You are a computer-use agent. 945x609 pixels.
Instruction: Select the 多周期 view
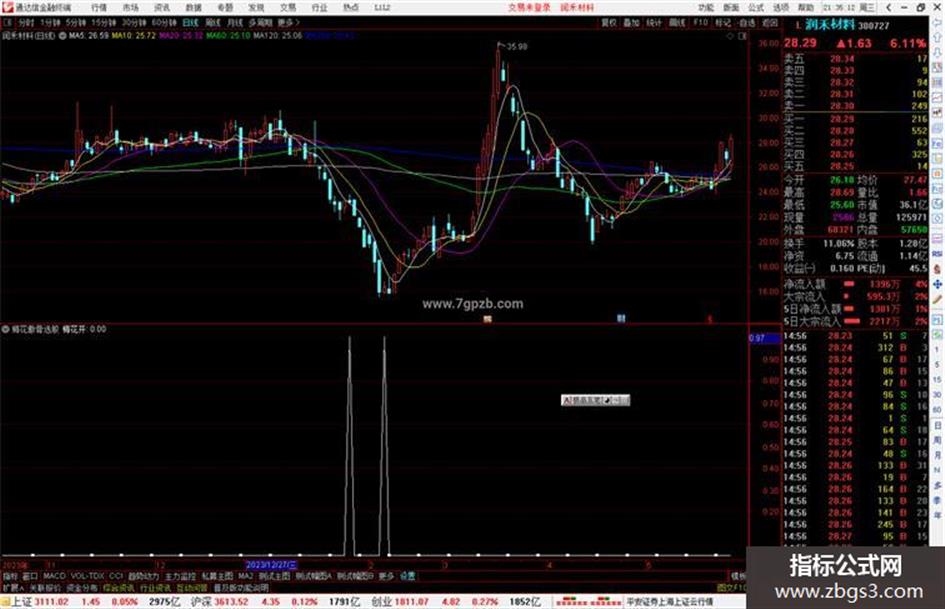click(260, 22)
